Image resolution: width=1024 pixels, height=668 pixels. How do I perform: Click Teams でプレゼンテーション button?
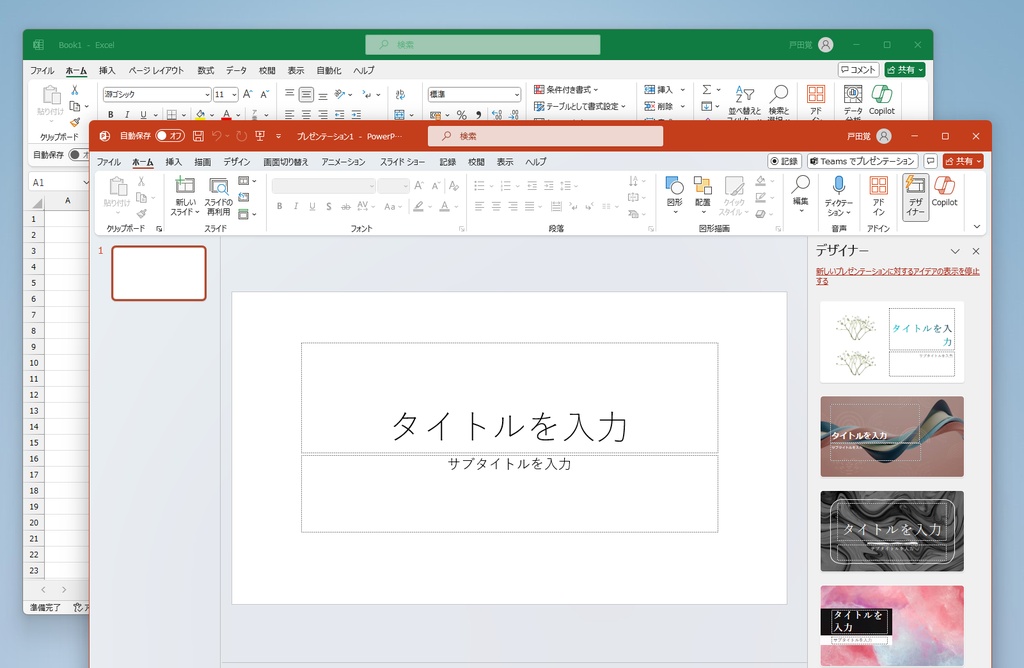click(x=863, y=161)
